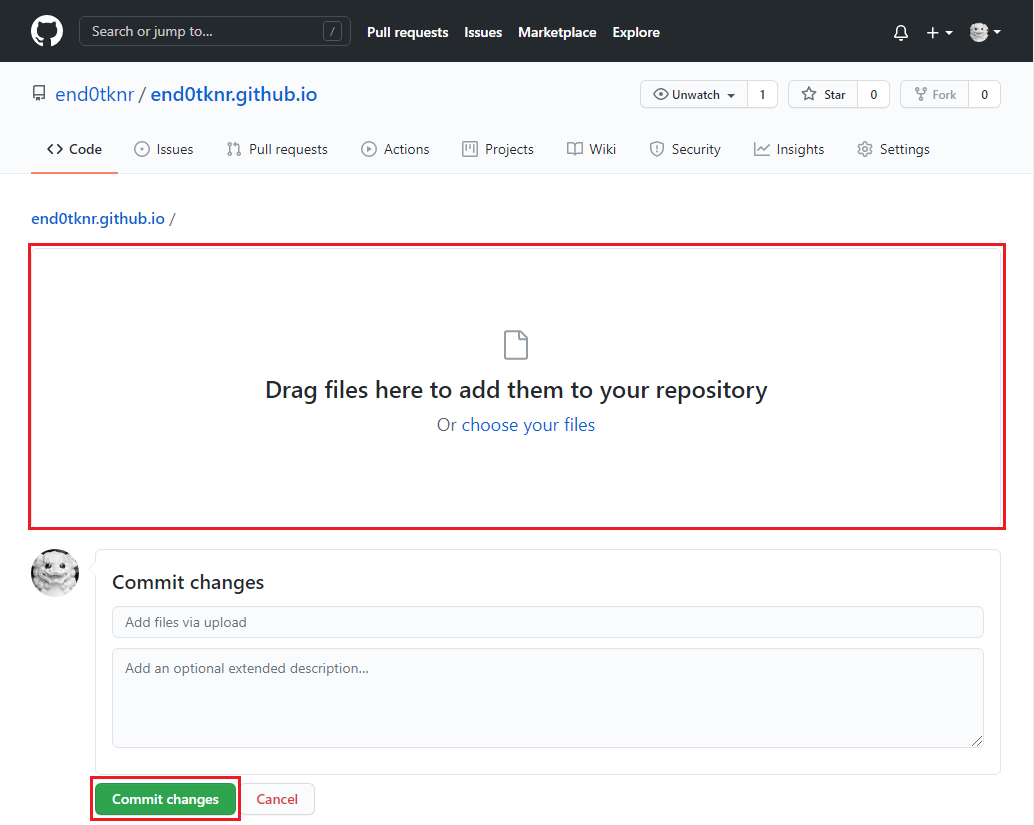
Task: Expand the Unwatch dropdown
Action: coord(694,94)
